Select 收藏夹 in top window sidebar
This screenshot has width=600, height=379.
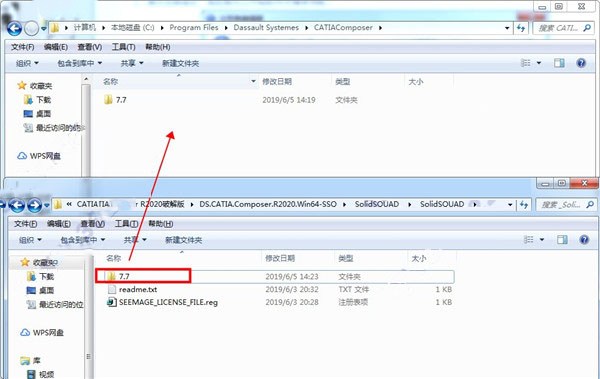(x=35, y=86)
